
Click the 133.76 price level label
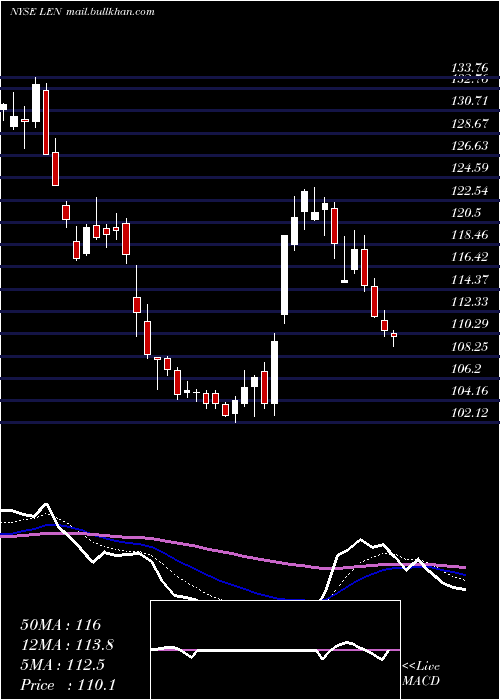[x=469, y=68]
